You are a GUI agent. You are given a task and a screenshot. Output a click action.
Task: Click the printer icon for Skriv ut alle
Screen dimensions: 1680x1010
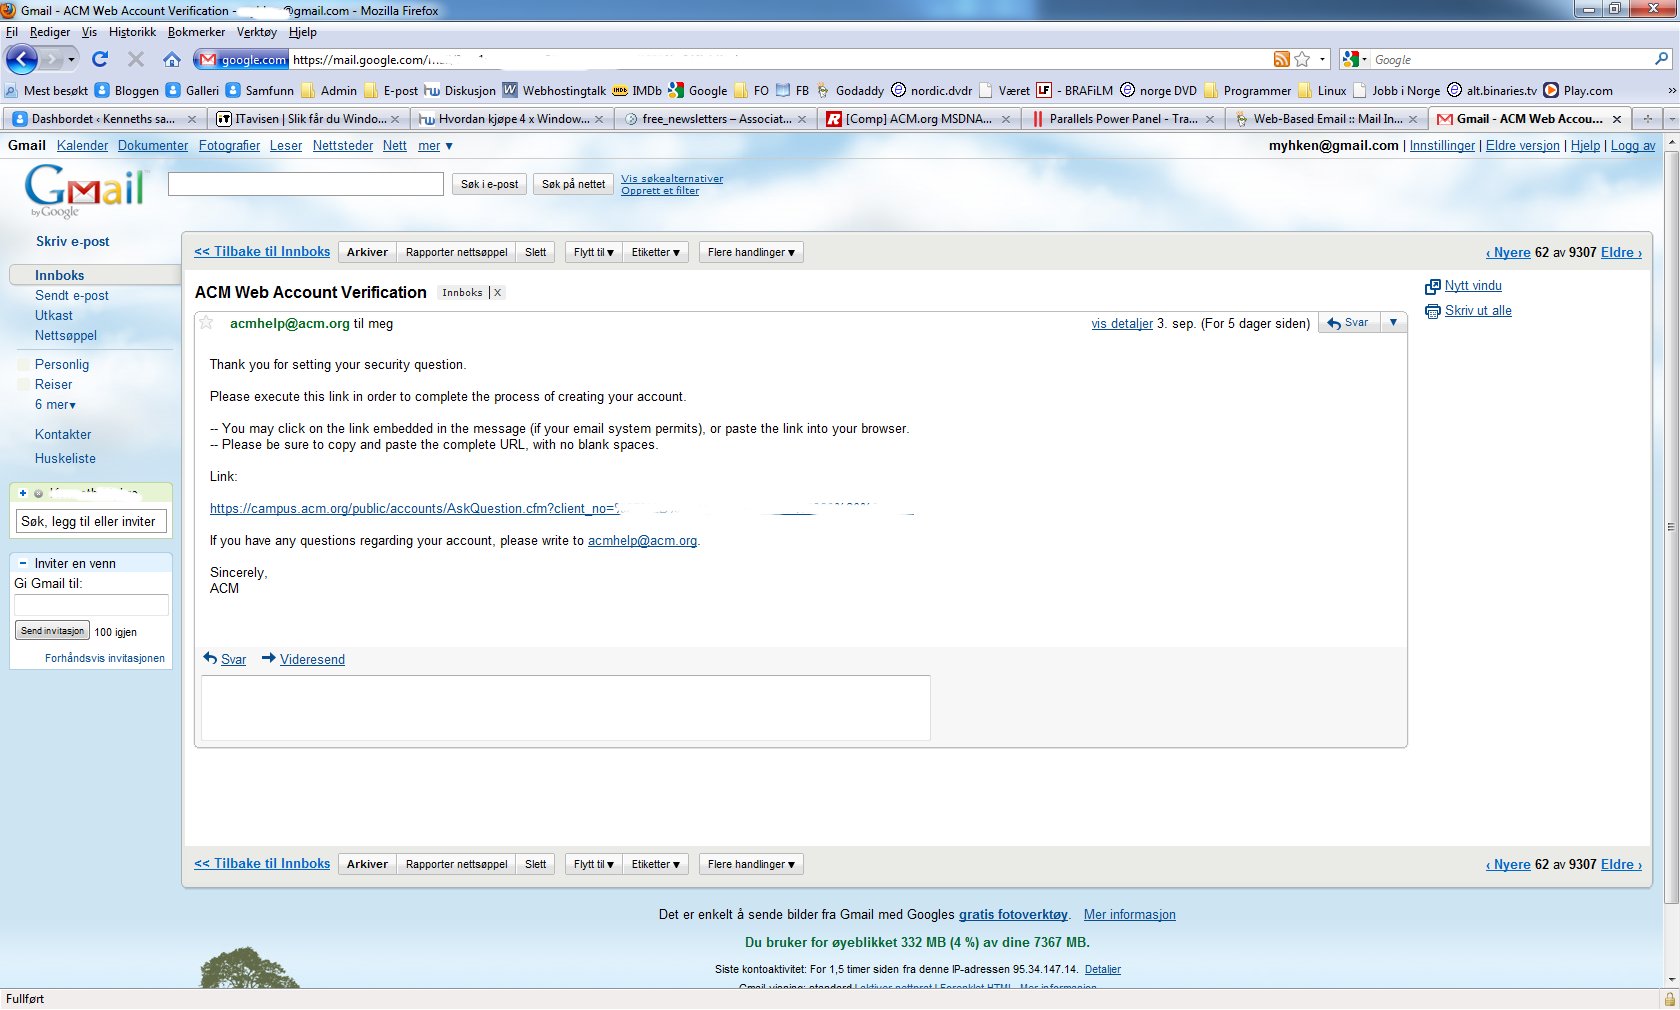(x=1433, y=311)
